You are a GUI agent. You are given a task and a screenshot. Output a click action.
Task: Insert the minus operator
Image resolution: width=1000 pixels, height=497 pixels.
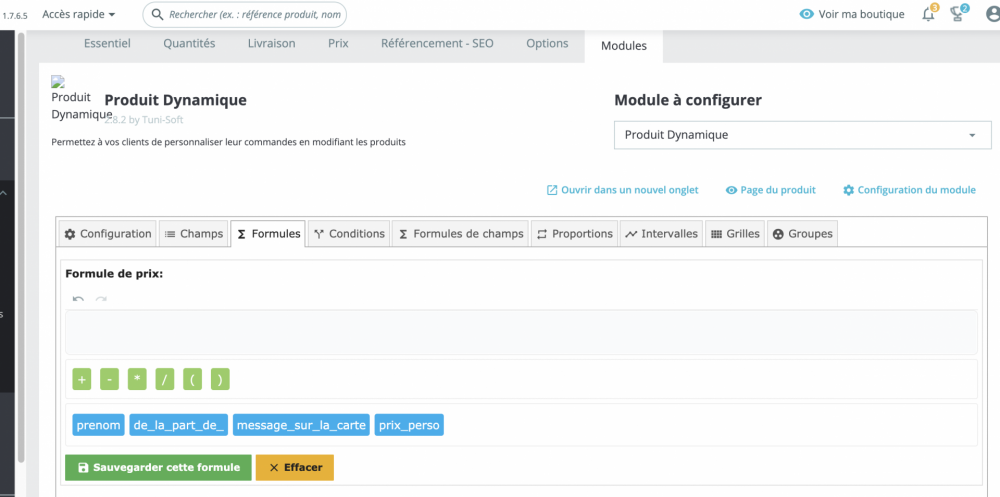pyautogui.click(x=110, y=379)
